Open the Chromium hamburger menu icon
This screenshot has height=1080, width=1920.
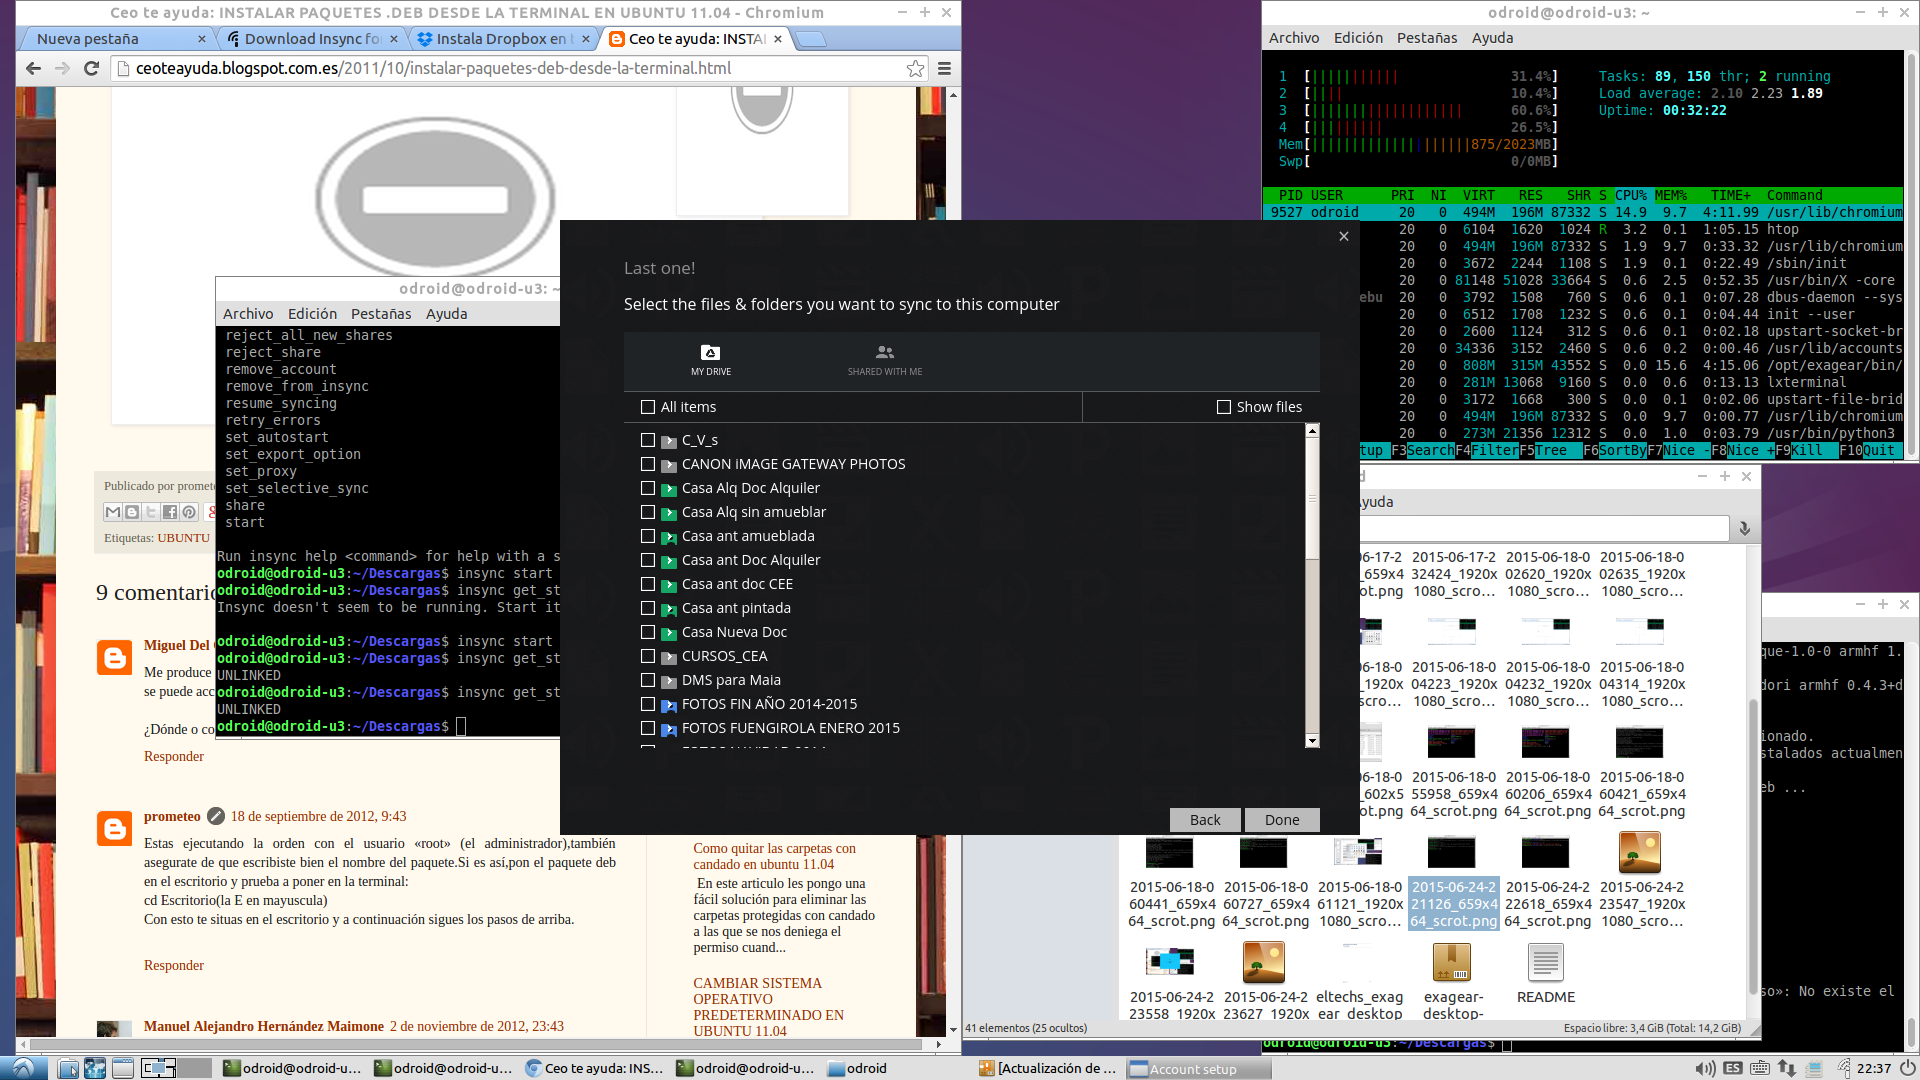(944, 68)
